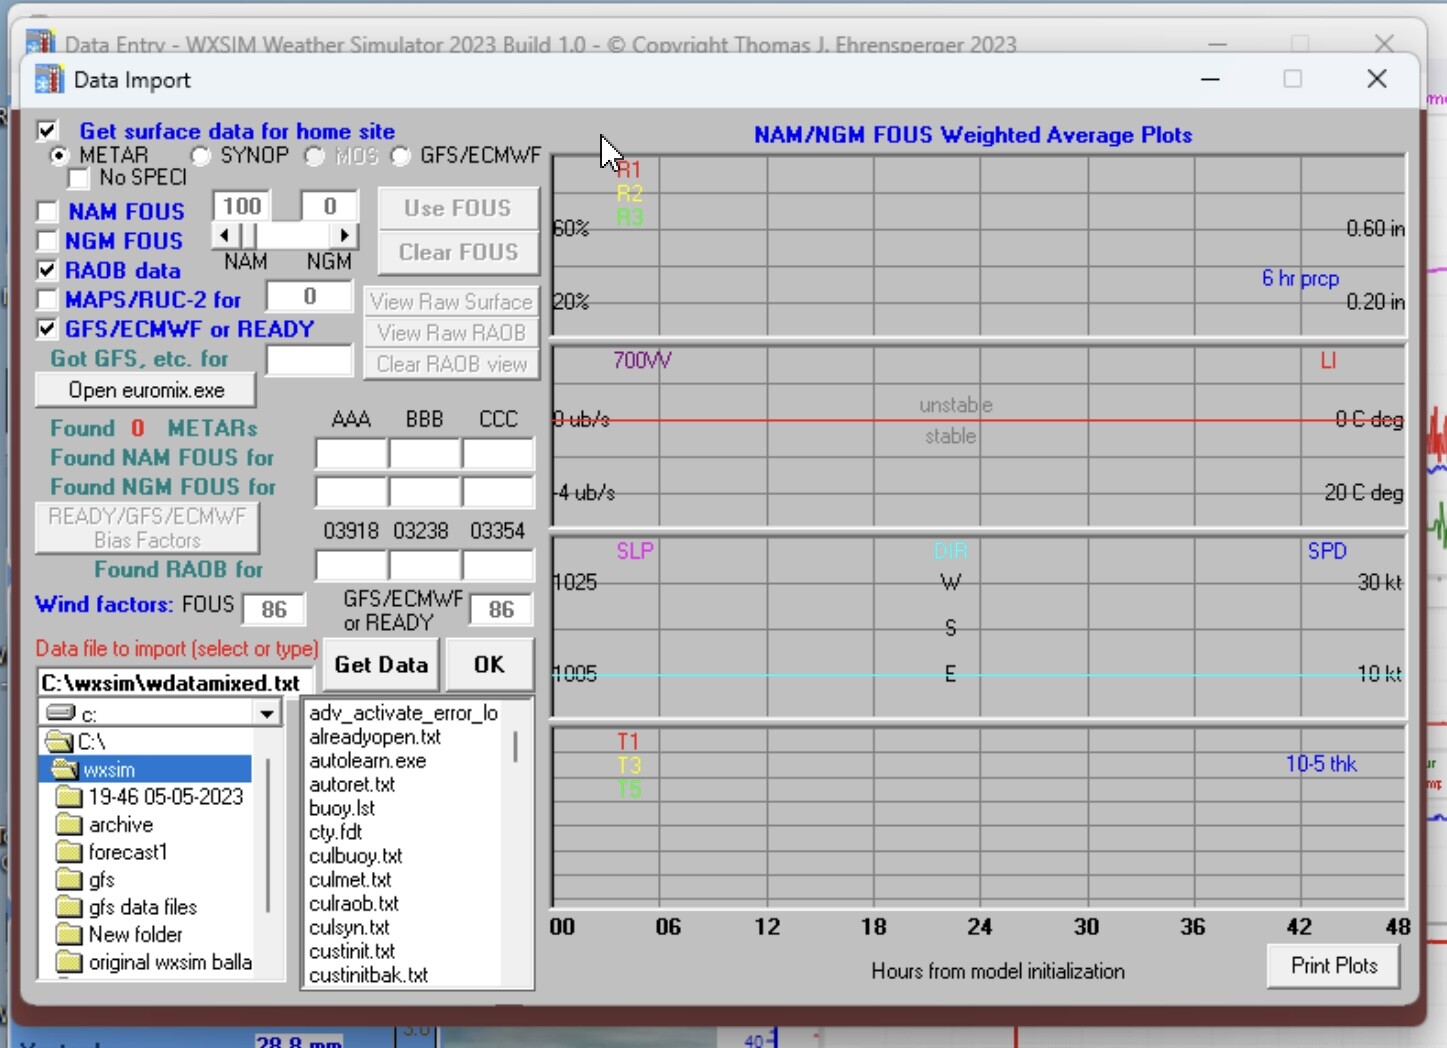This screenshot has height=1048, width=1447.
Task: Select culraob.txt in file list
Action: (x=354, y=903)
